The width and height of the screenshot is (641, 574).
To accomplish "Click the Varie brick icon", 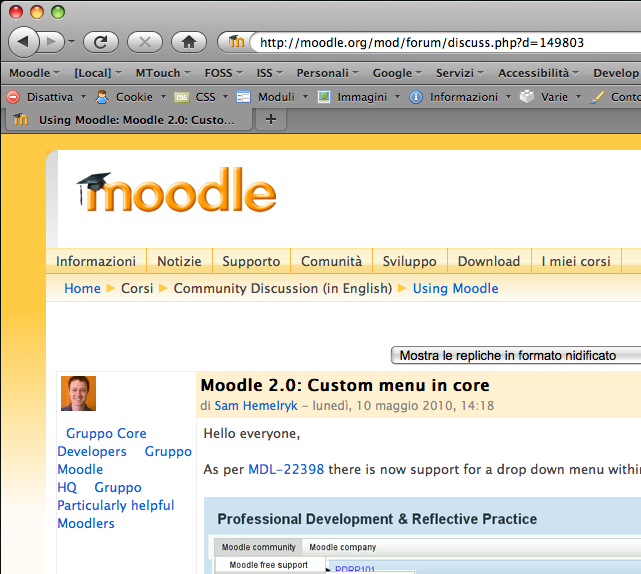I will coord(527,96).
